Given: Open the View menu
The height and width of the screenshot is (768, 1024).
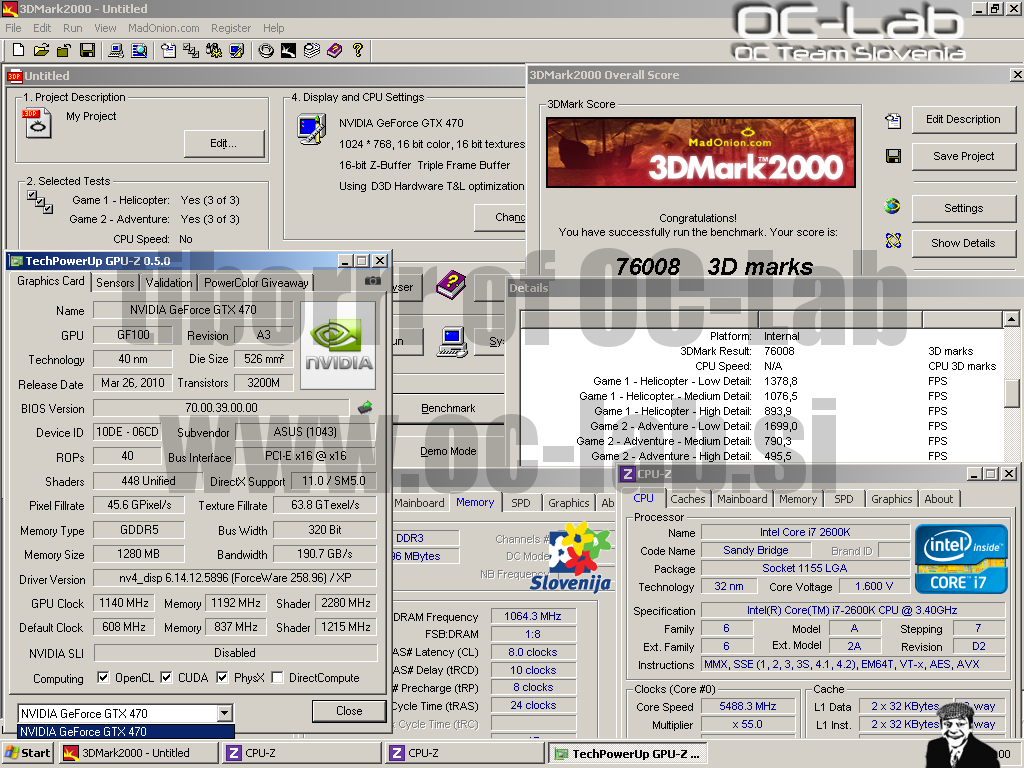Looking at the screenshot, I should tap(105, 28).
